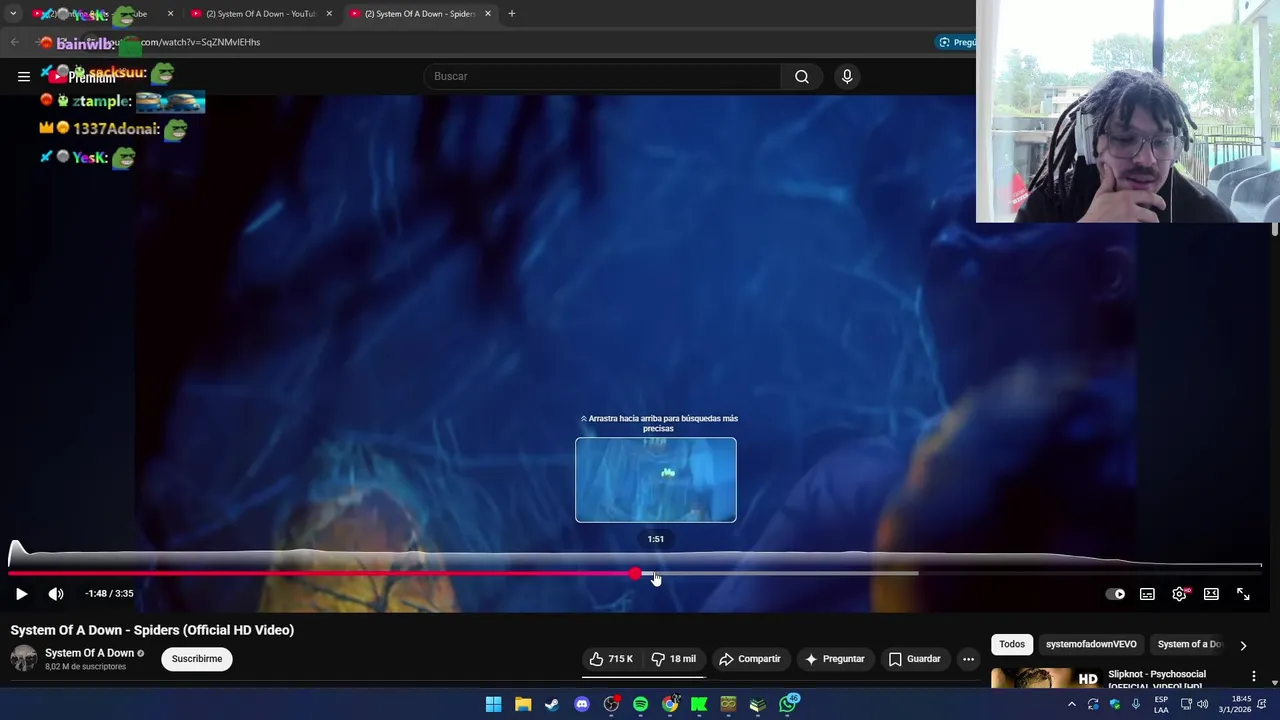
Task: Close the 'System Of A Down - YouTube' tab
Action: [329, 14]
